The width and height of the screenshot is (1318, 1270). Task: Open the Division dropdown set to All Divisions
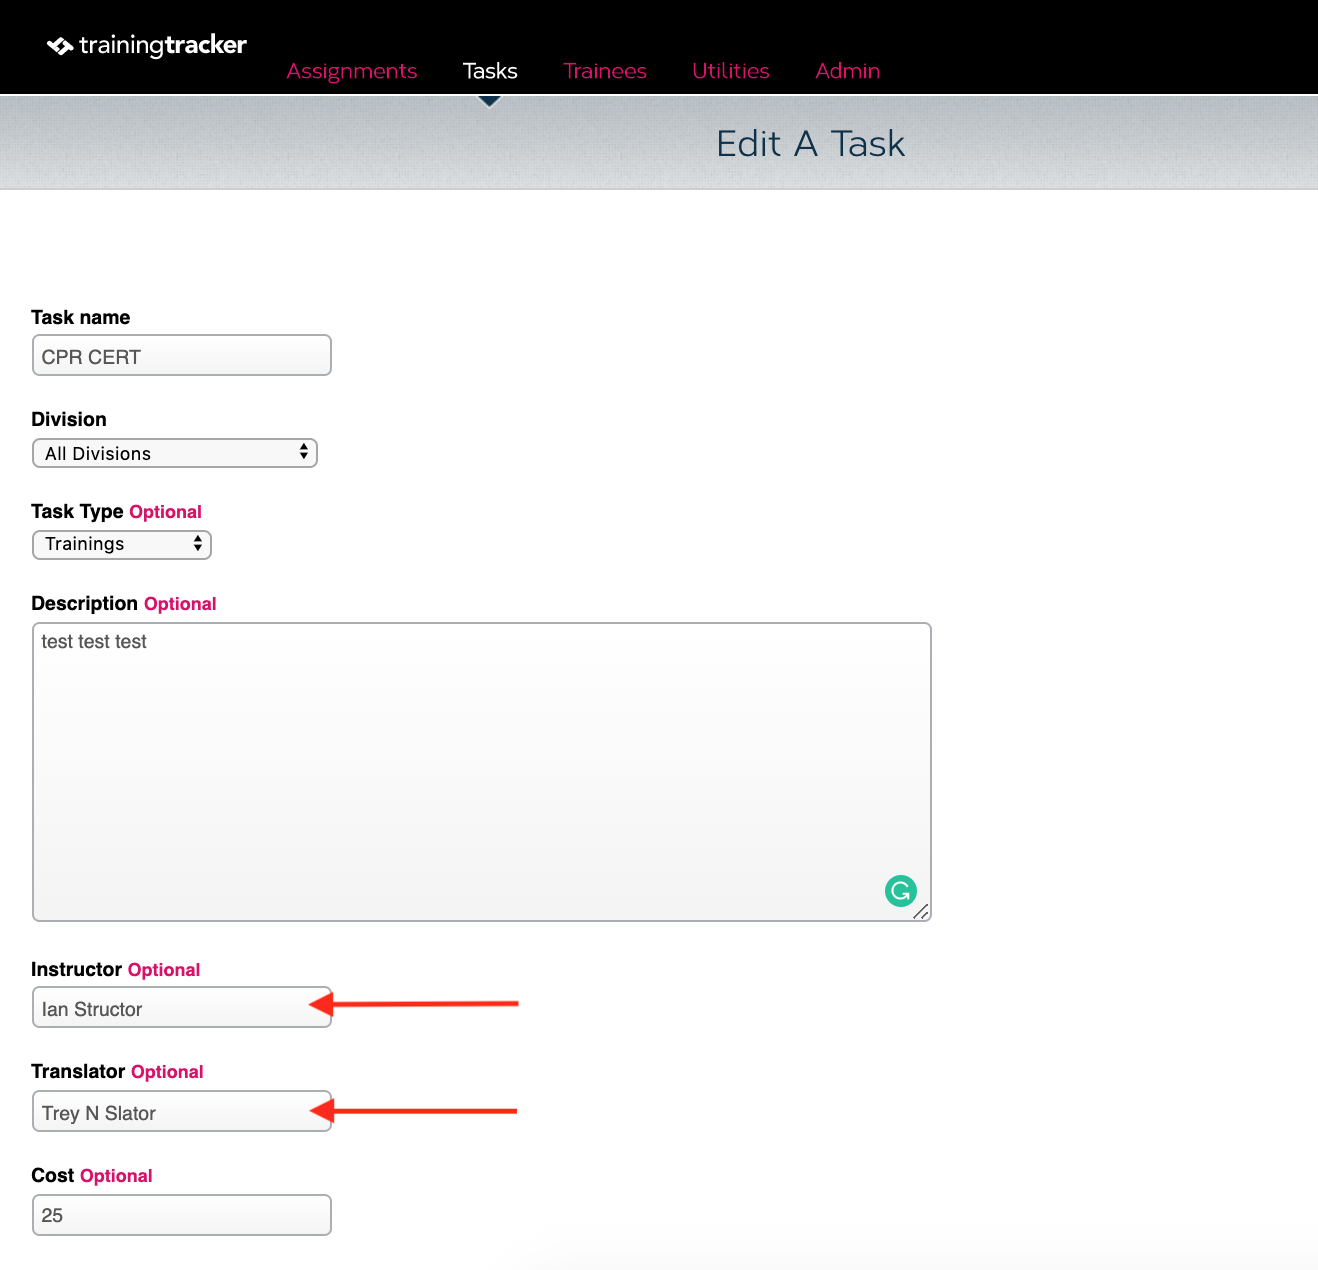click(x=175, y=453)
